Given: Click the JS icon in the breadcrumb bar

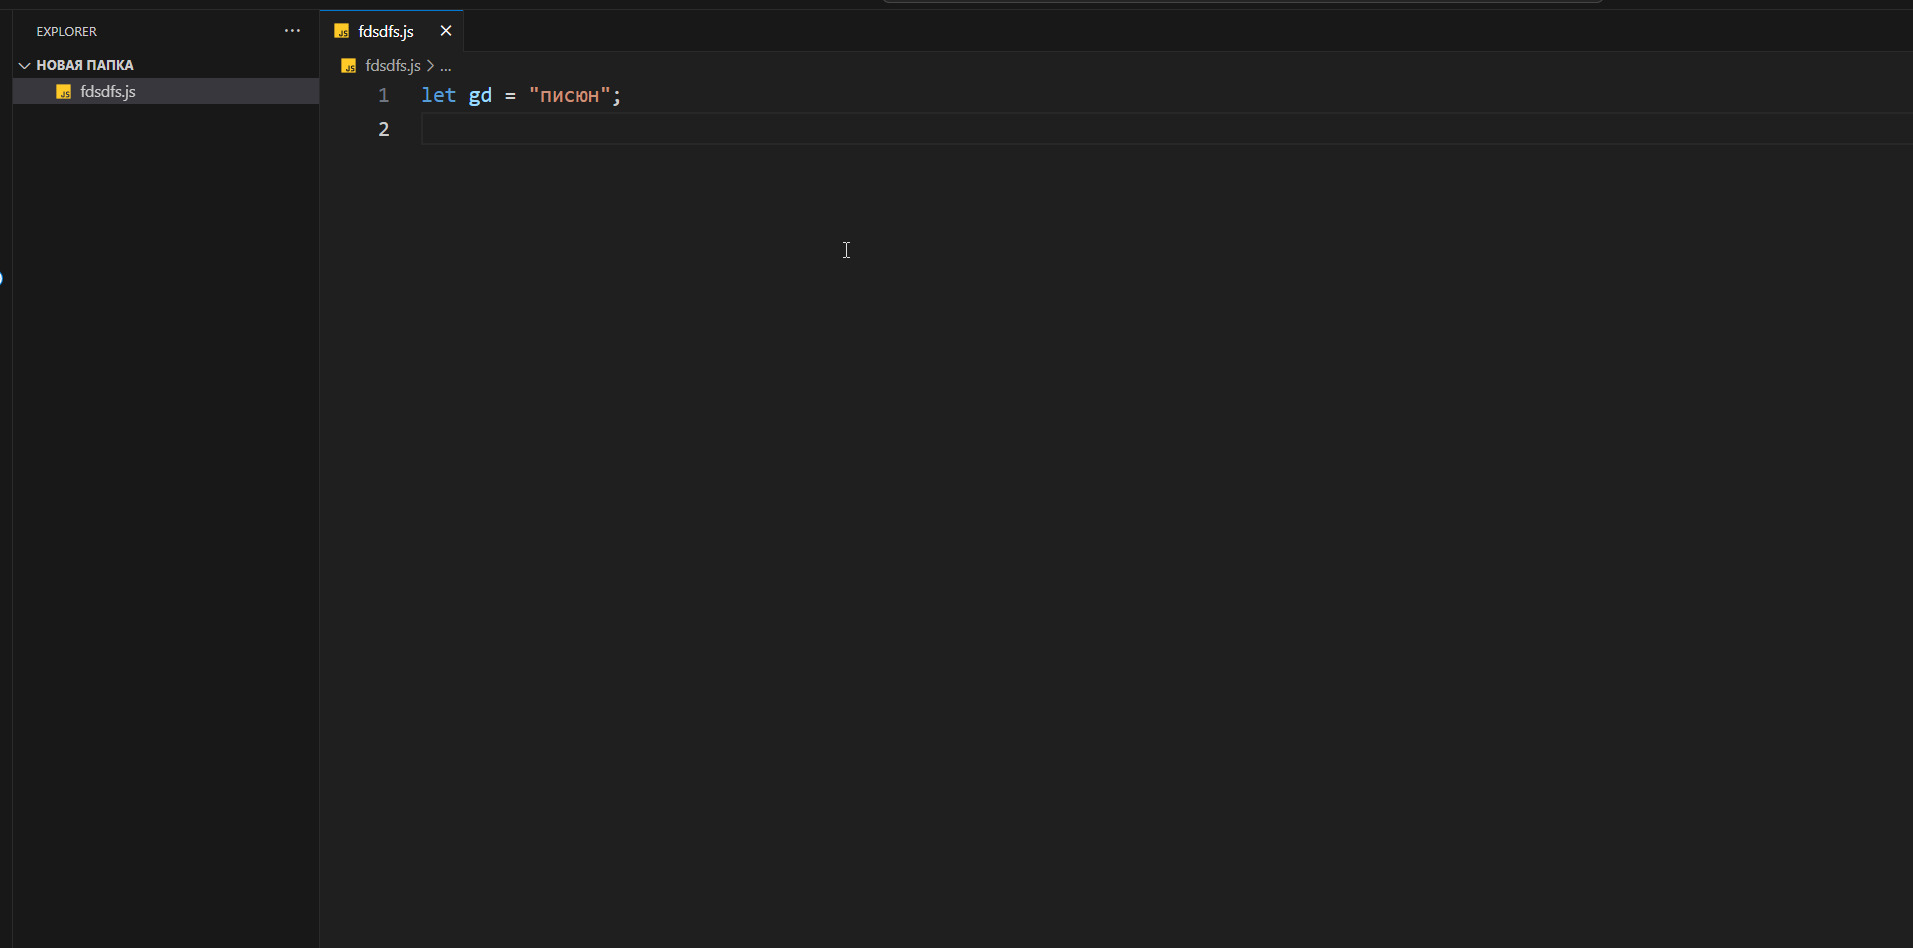Looking at the screenshot, I should [x=349, y=66].
